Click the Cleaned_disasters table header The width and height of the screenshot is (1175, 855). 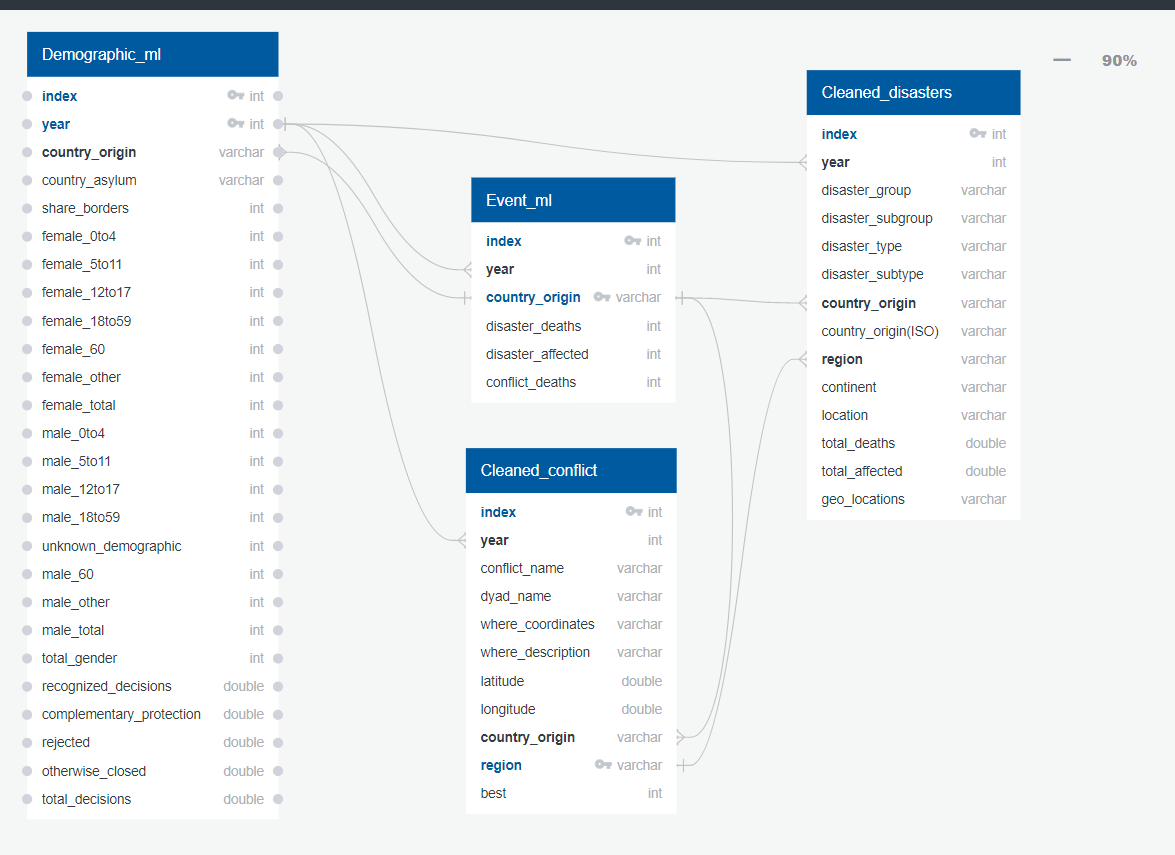[912, 92]
